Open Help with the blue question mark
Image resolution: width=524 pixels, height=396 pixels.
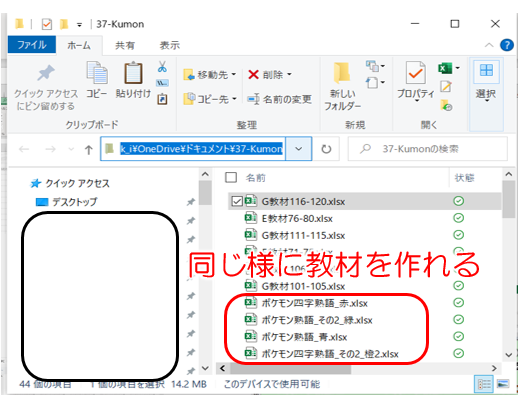507,45
